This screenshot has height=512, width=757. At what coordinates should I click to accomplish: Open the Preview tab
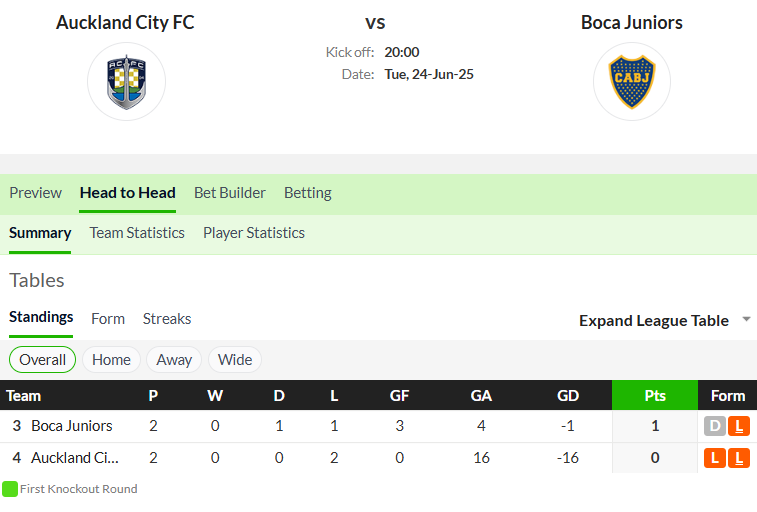[36, 193]
